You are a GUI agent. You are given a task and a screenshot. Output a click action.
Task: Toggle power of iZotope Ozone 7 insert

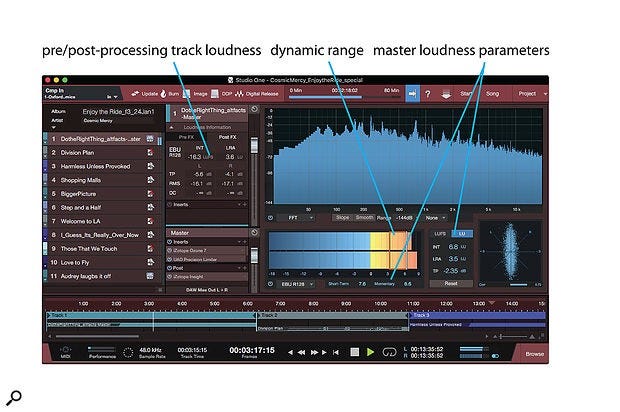click(170, 251)
